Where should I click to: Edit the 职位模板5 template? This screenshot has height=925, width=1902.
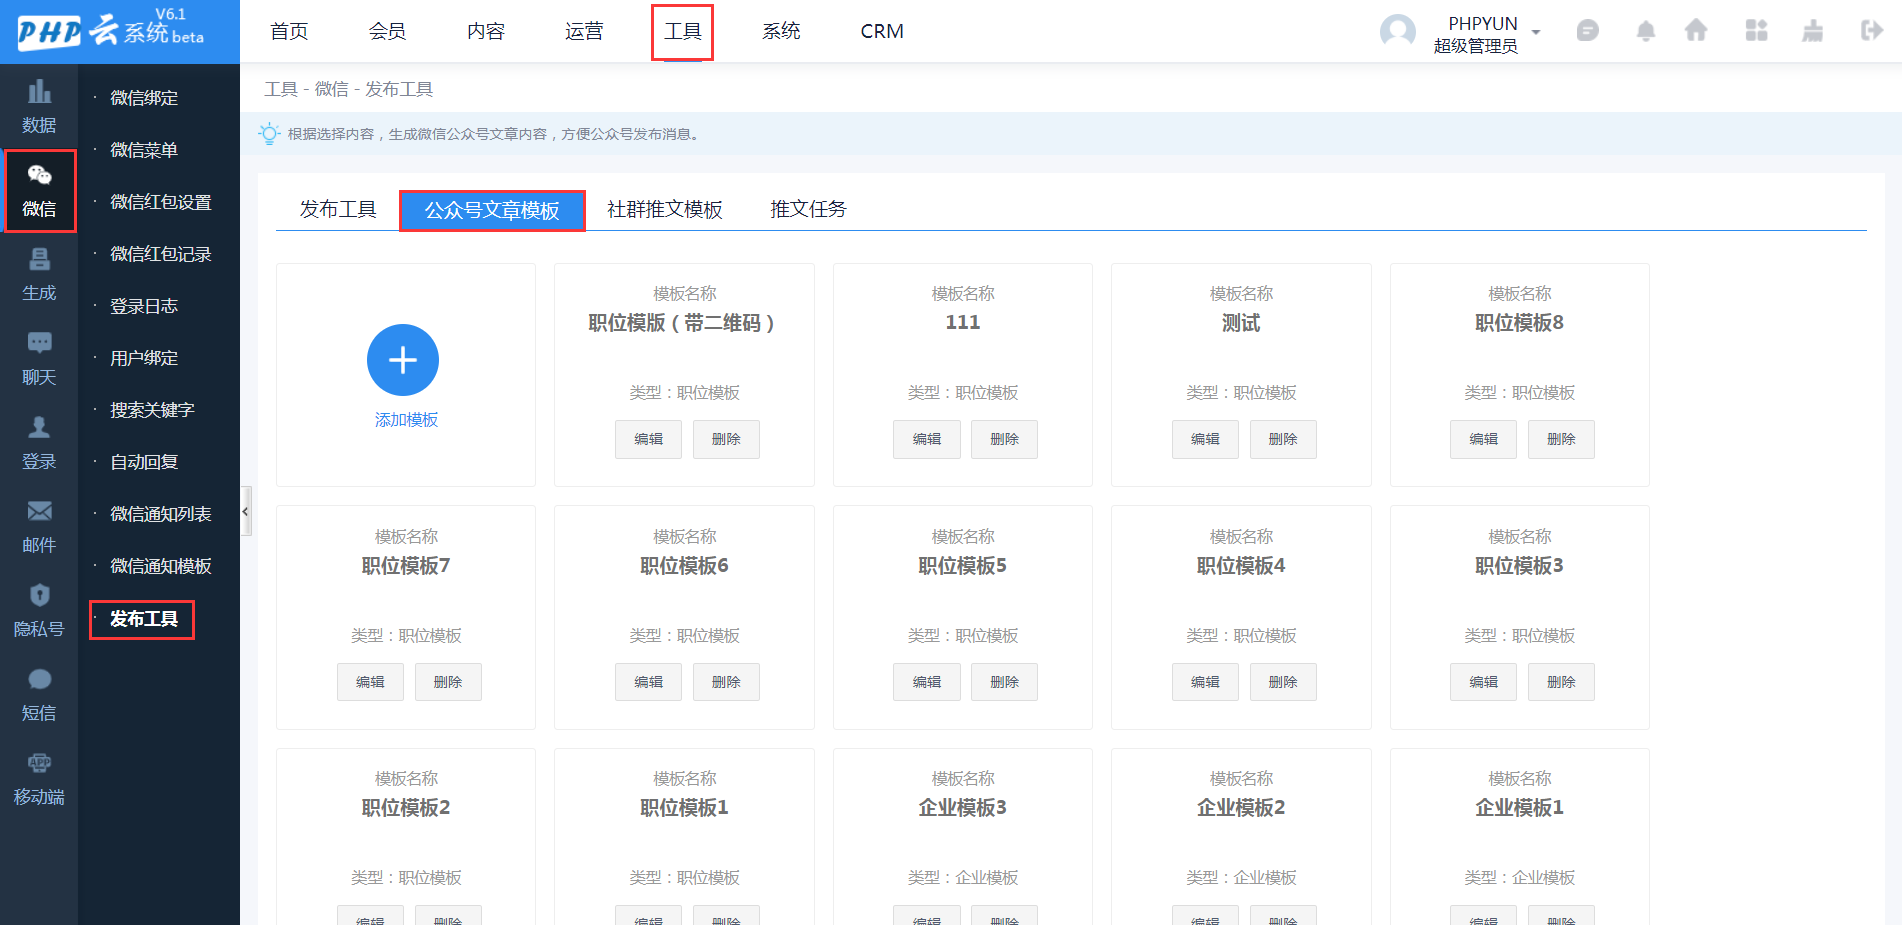click(926, 682)
